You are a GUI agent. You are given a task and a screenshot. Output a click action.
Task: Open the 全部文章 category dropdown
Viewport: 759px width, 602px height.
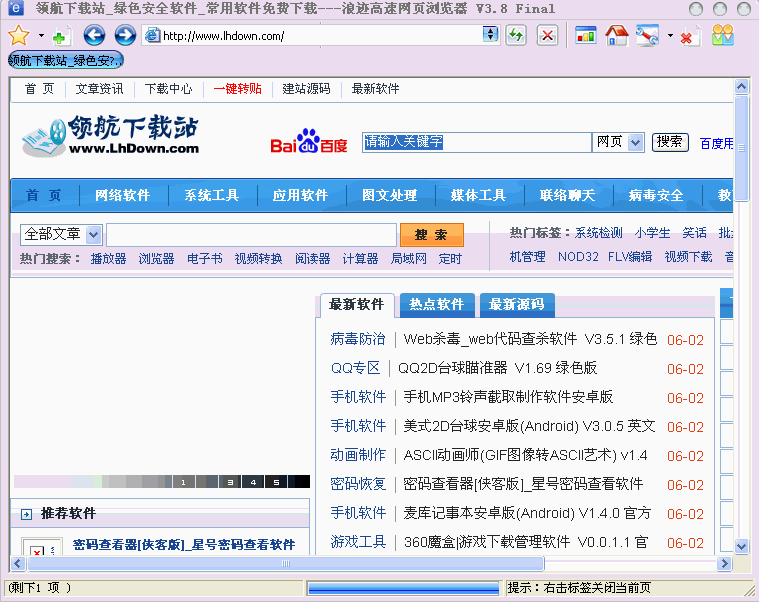coord(93,235)
